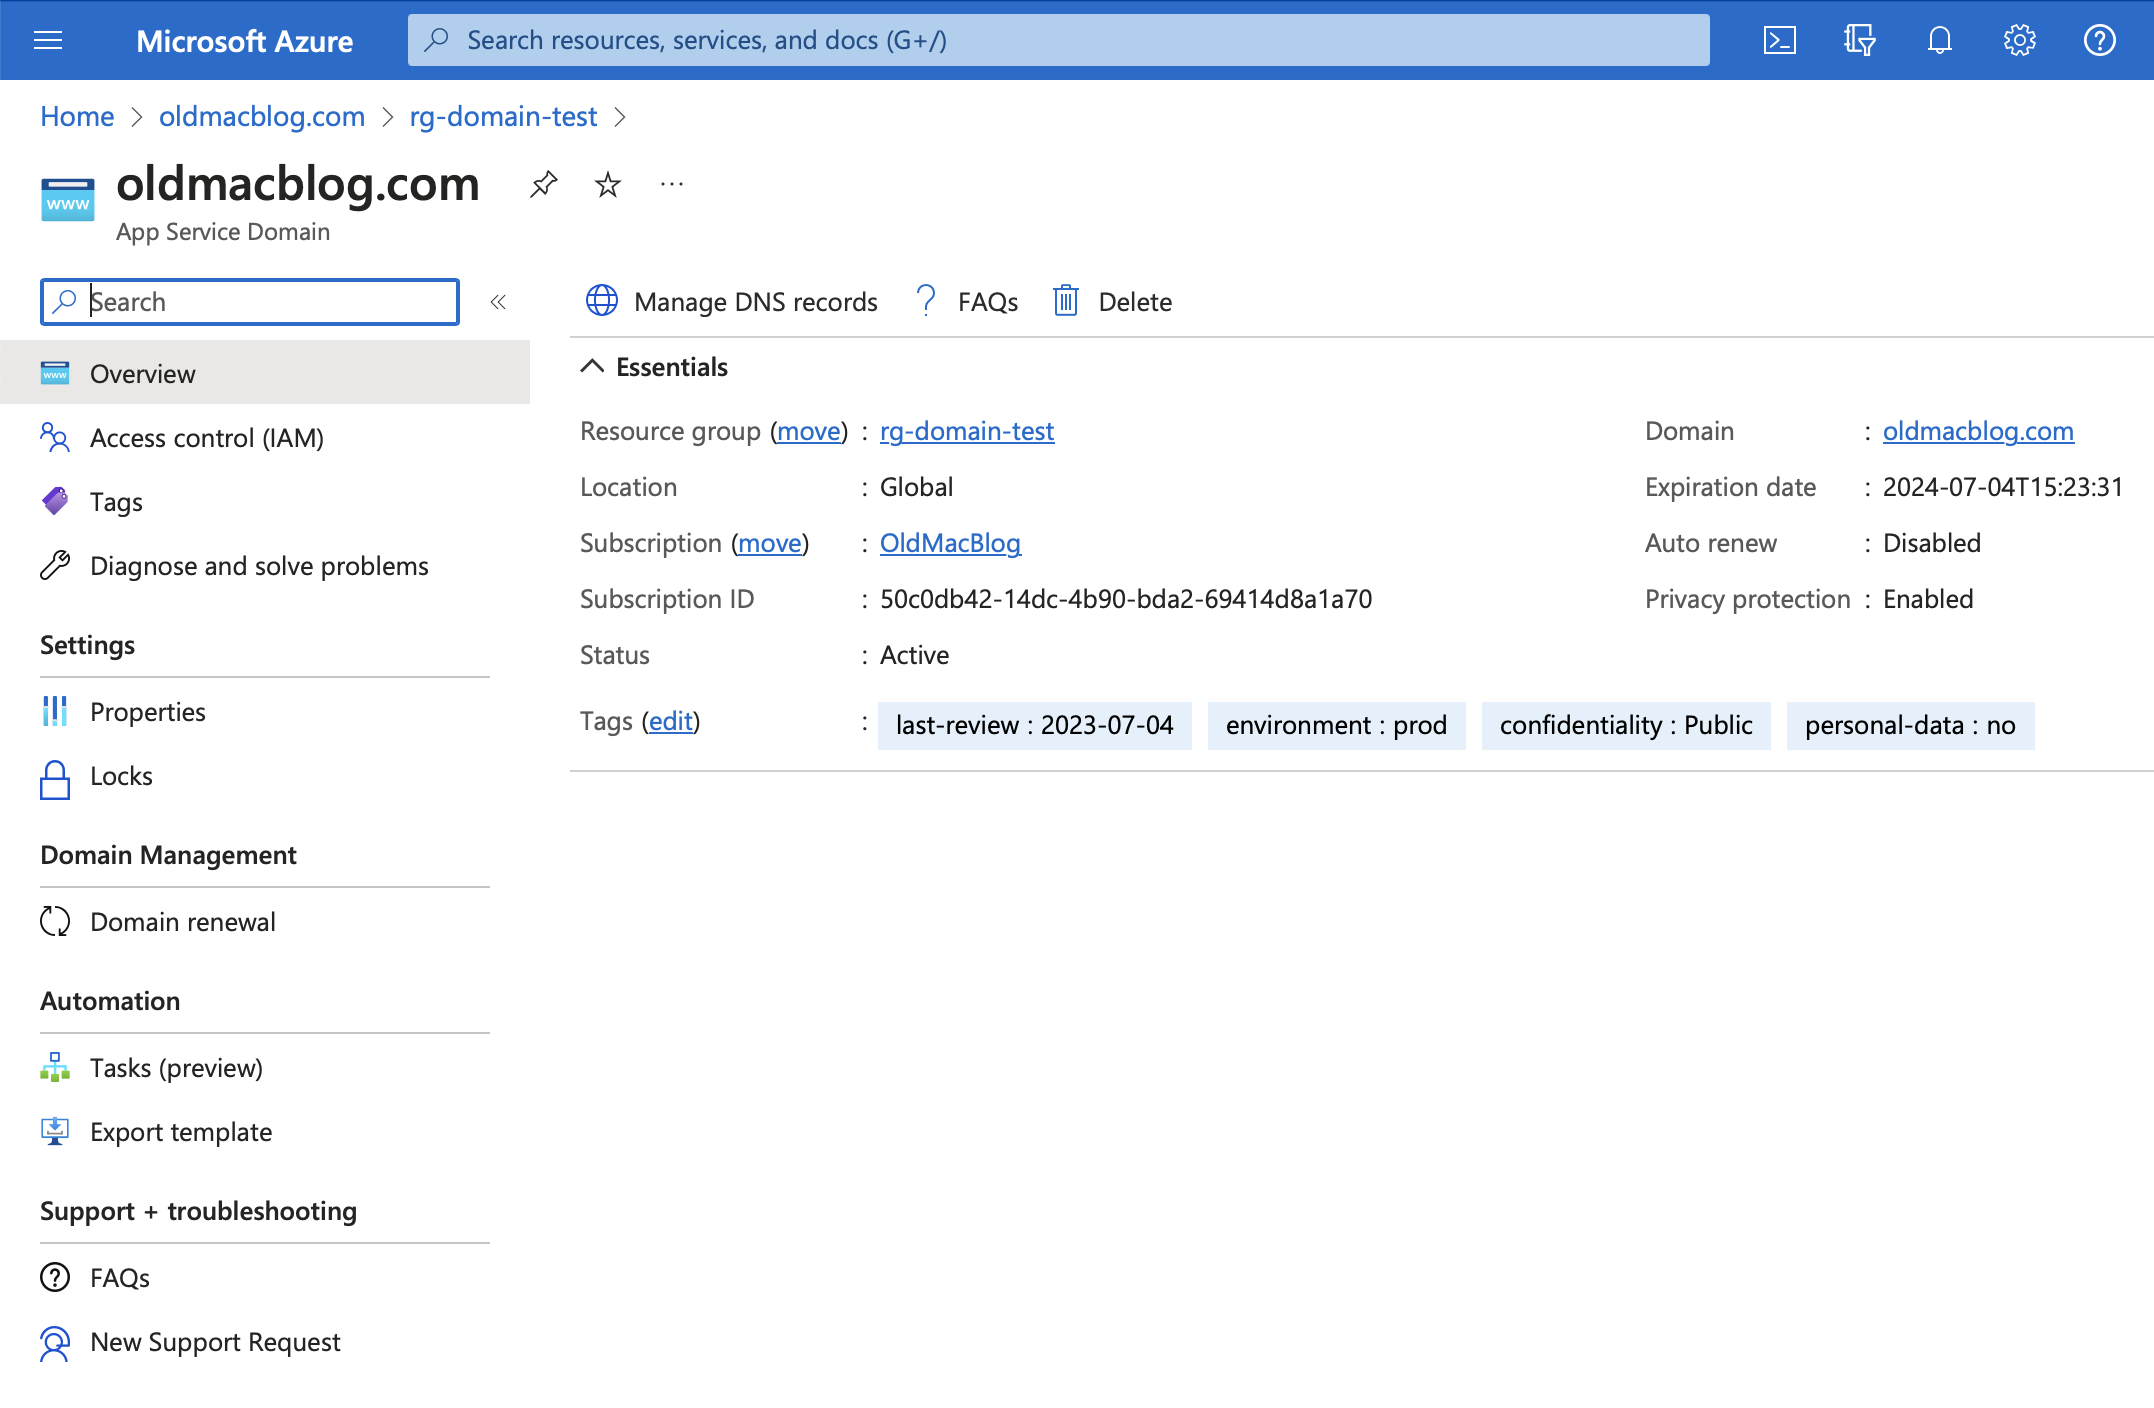2154x1408 pixels.
Task: Click edit link next to Tags
Action: pos(671,721)
